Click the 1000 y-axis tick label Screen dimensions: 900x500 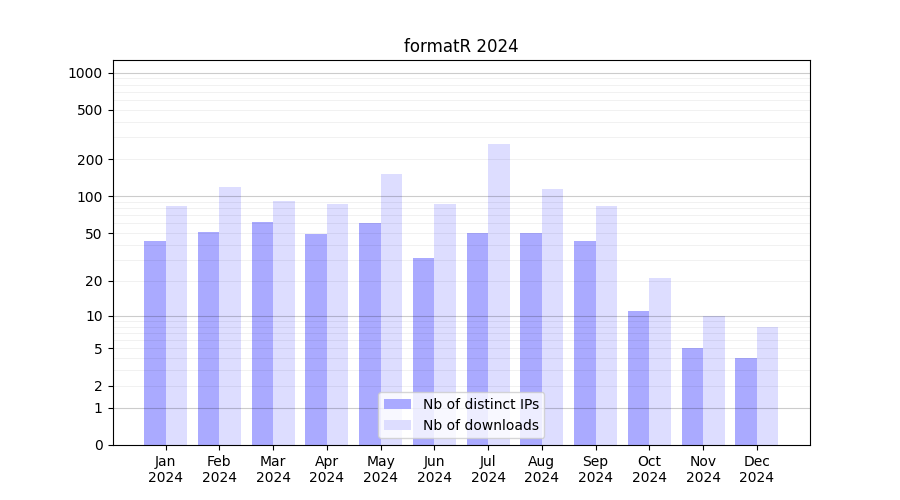84,73
